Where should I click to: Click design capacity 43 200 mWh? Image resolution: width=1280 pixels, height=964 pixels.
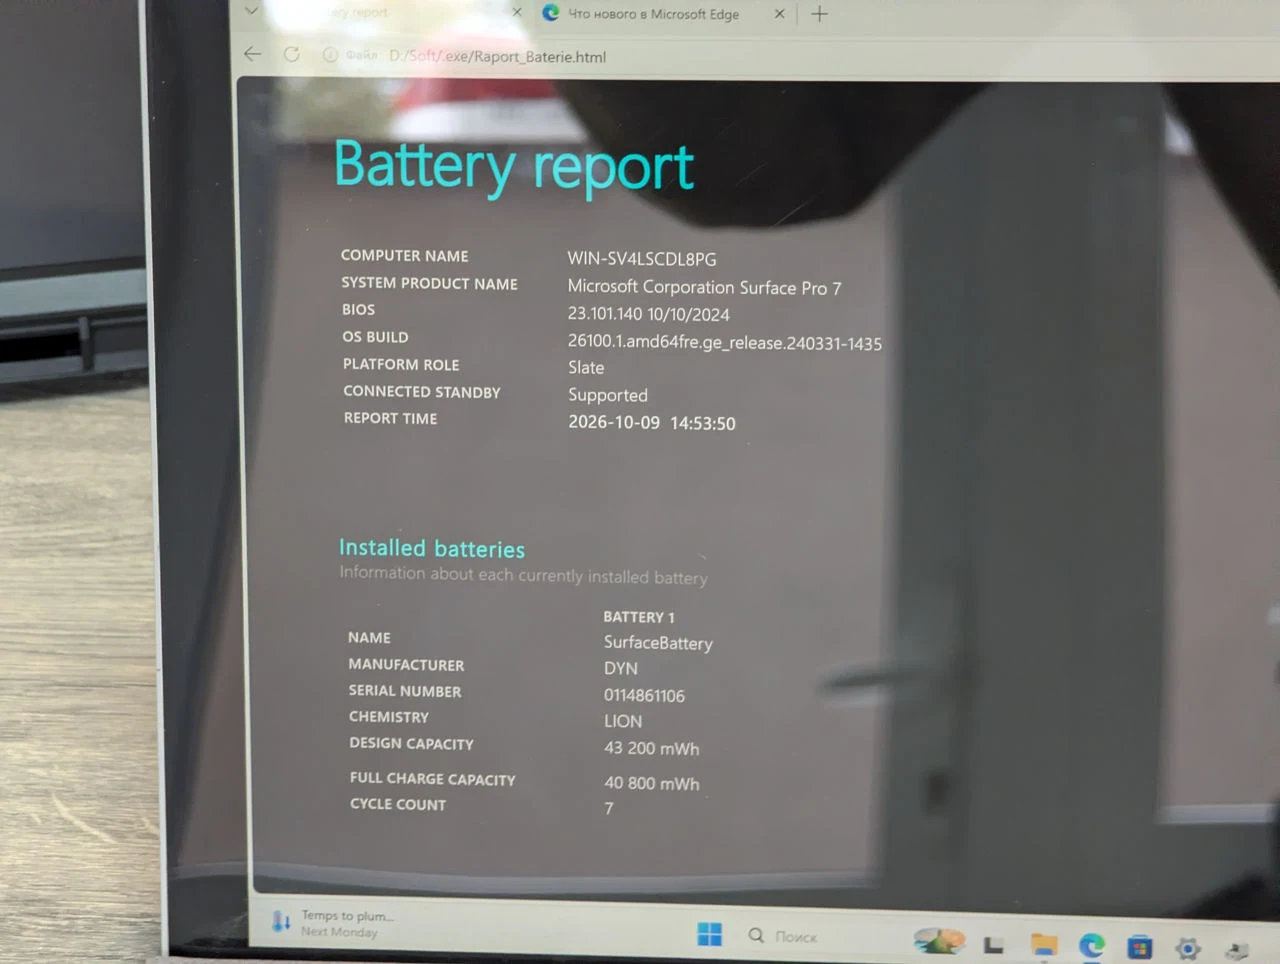651,748
